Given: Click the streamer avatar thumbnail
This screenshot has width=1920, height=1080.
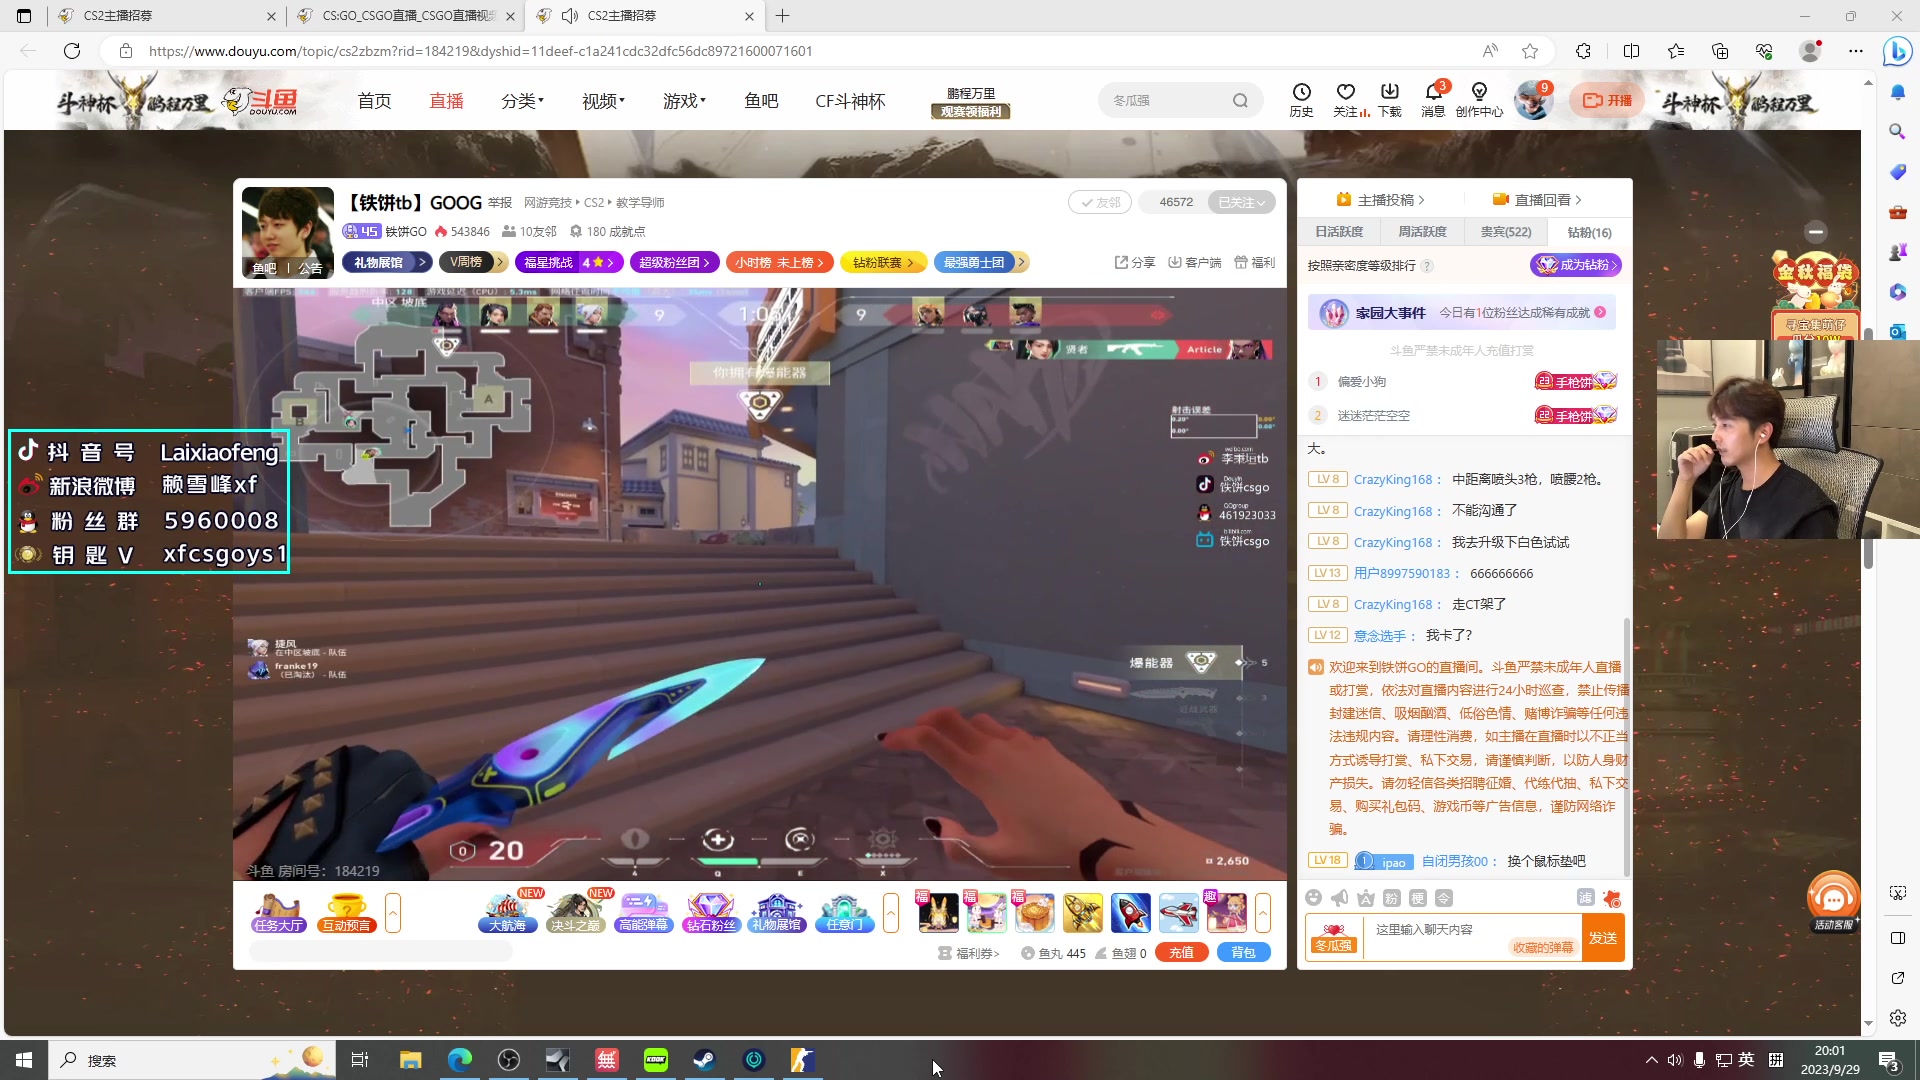Looking at the screenshot, I should 288,232.
